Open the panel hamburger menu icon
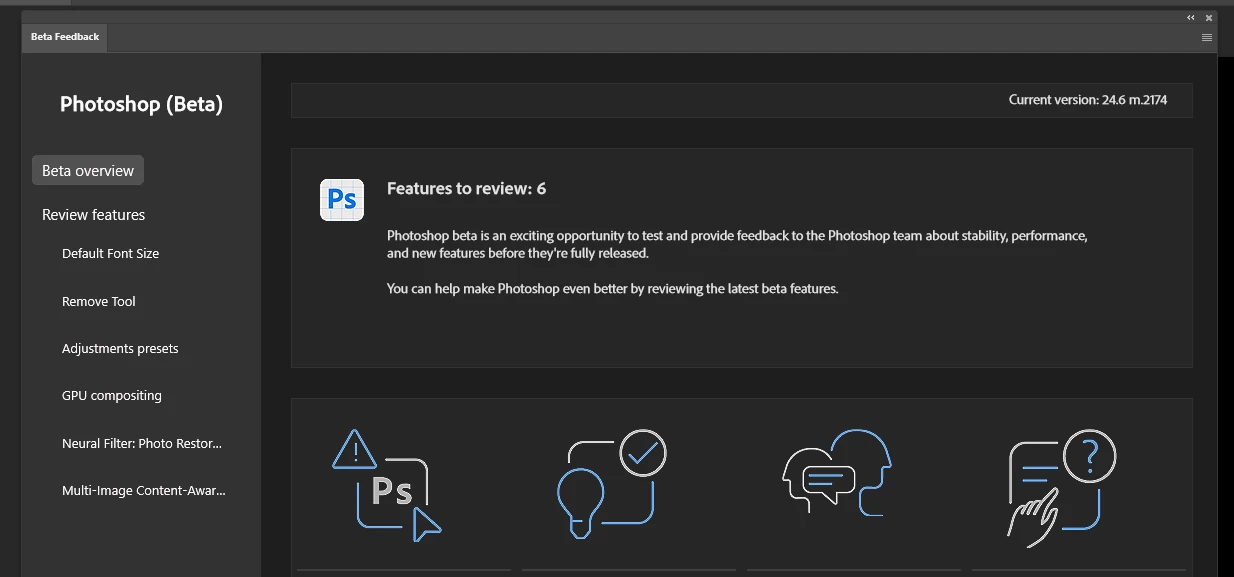 pos(1207,37)
